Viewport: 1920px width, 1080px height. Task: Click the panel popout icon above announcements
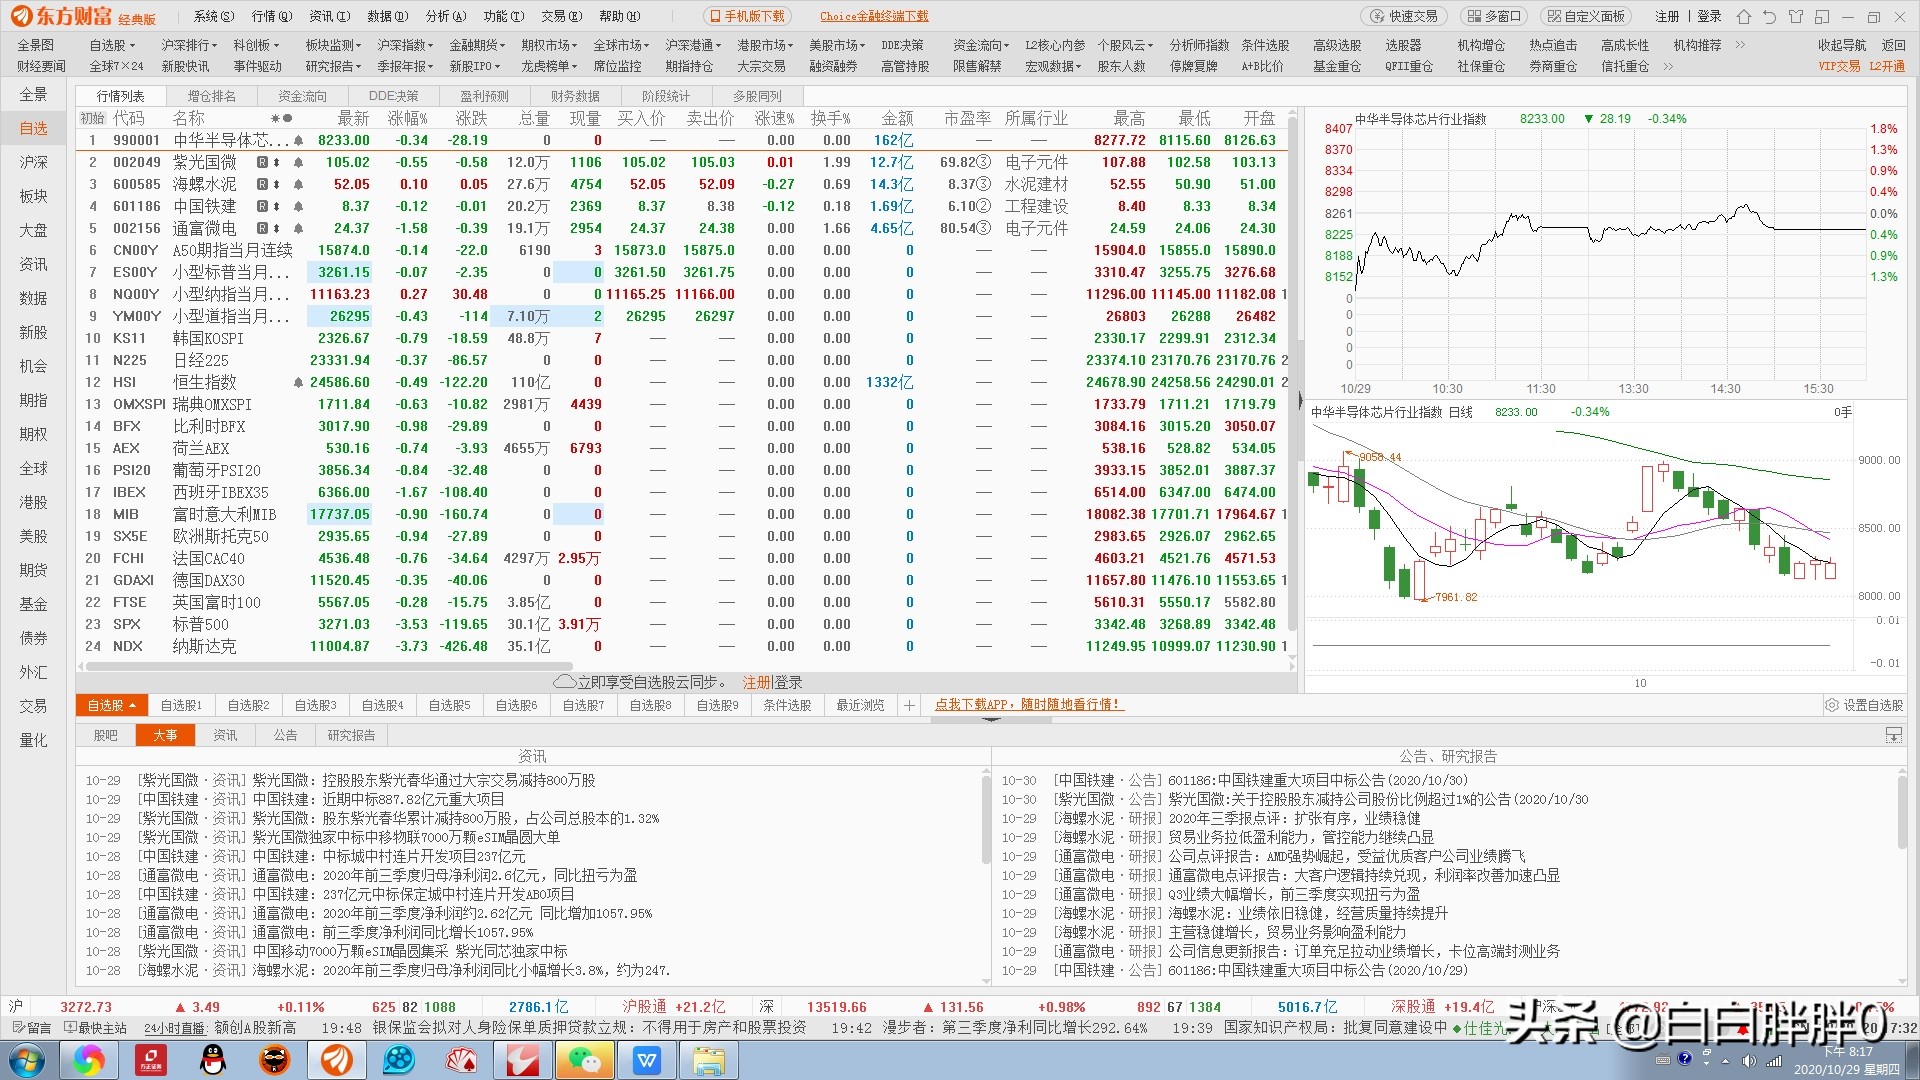[1893, 735]
